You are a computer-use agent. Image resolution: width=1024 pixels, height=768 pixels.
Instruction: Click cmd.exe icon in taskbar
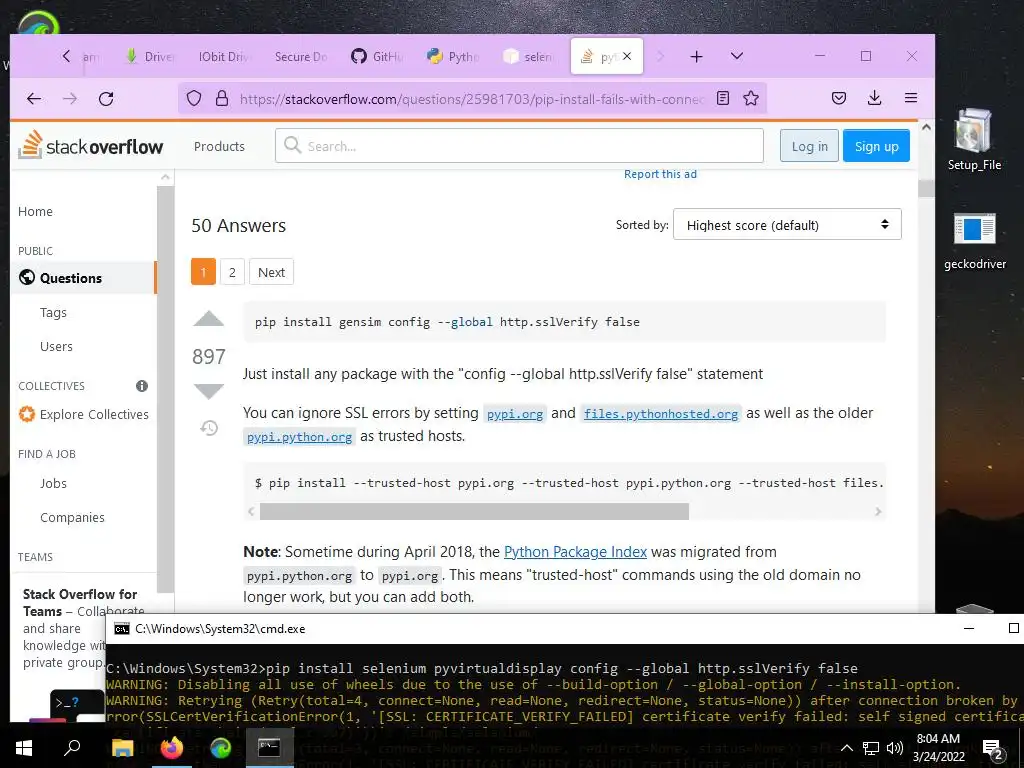coord(269,748)
